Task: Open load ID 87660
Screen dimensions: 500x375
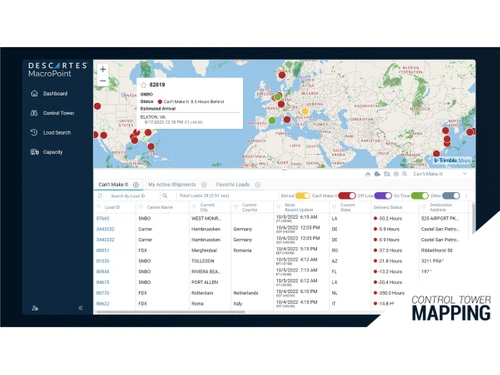Action: pyautogui.click(x=103, y=218)
